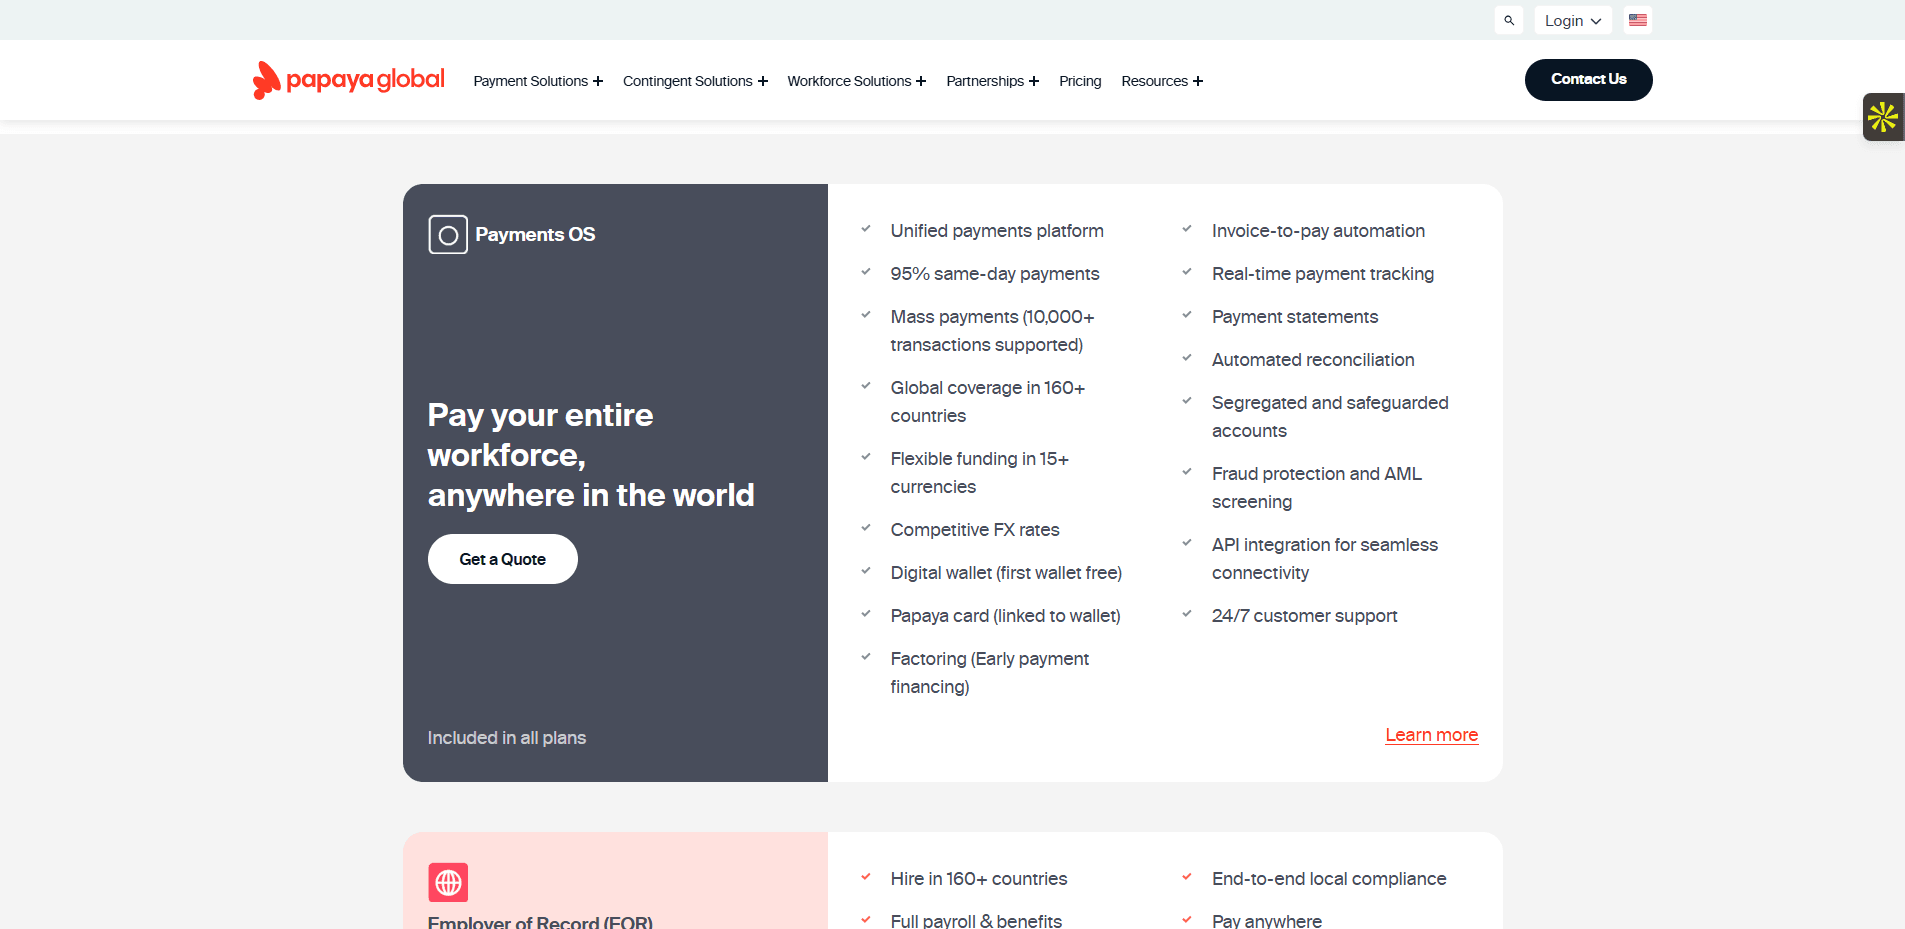Screen dimensions: 1905x929
Task: Click the Employer of Record globe icon
Action: [x=448, y=882]
